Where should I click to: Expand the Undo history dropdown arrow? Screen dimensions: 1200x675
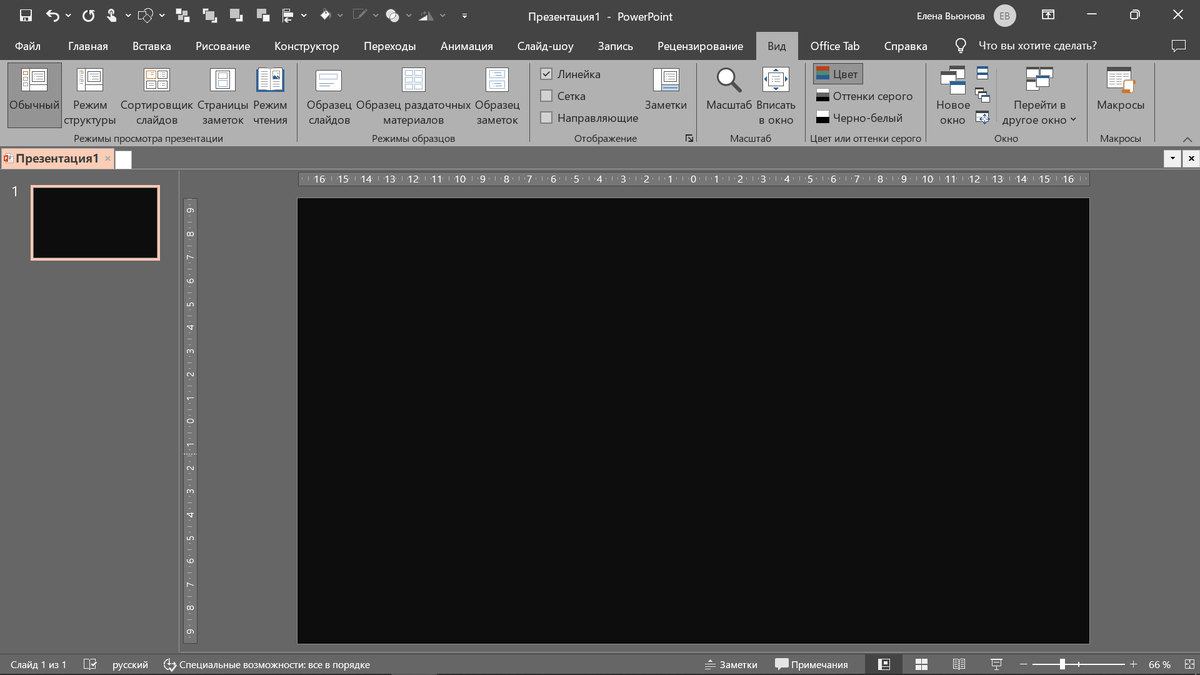68,16
